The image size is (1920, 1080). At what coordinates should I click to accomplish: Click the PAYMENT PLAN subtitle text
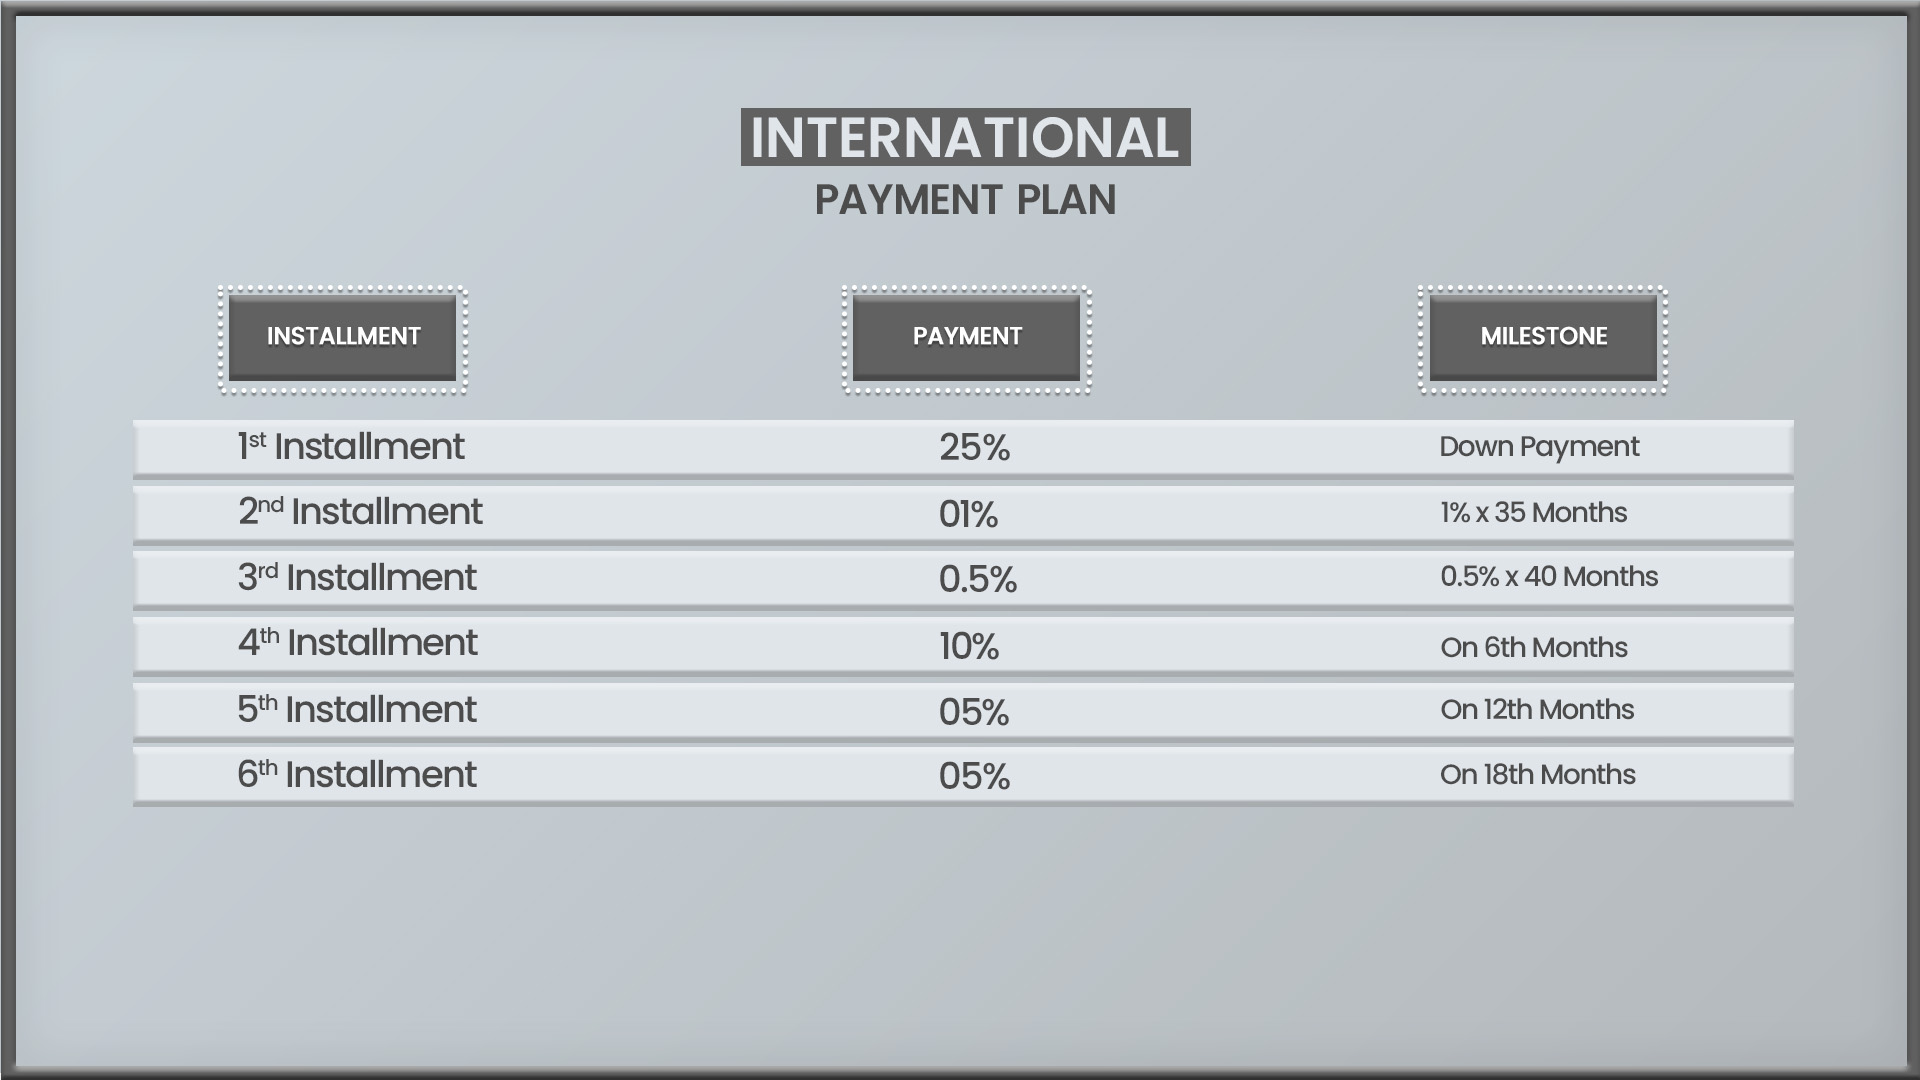pyautogui.click(x=965, y=200)
